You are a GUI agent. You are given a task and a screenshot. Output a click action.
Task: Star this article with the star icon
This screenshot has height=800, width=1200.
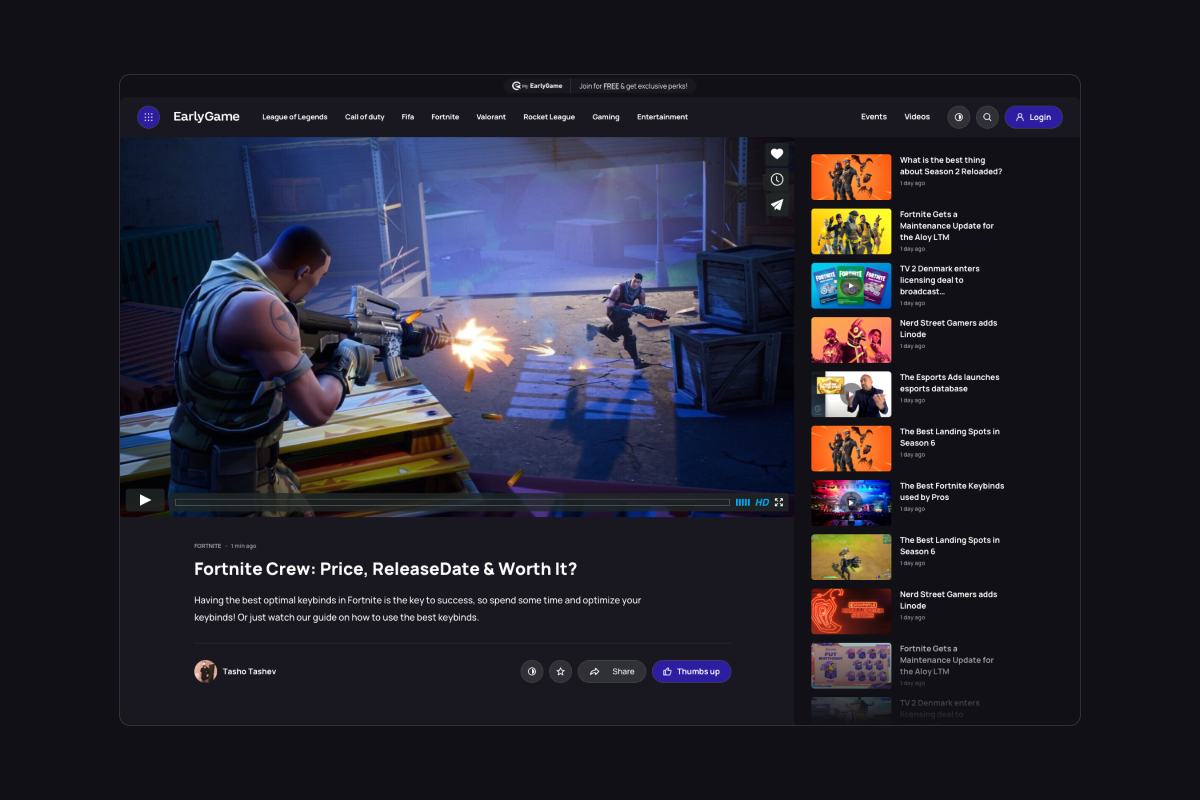click(x=561, y=672)
